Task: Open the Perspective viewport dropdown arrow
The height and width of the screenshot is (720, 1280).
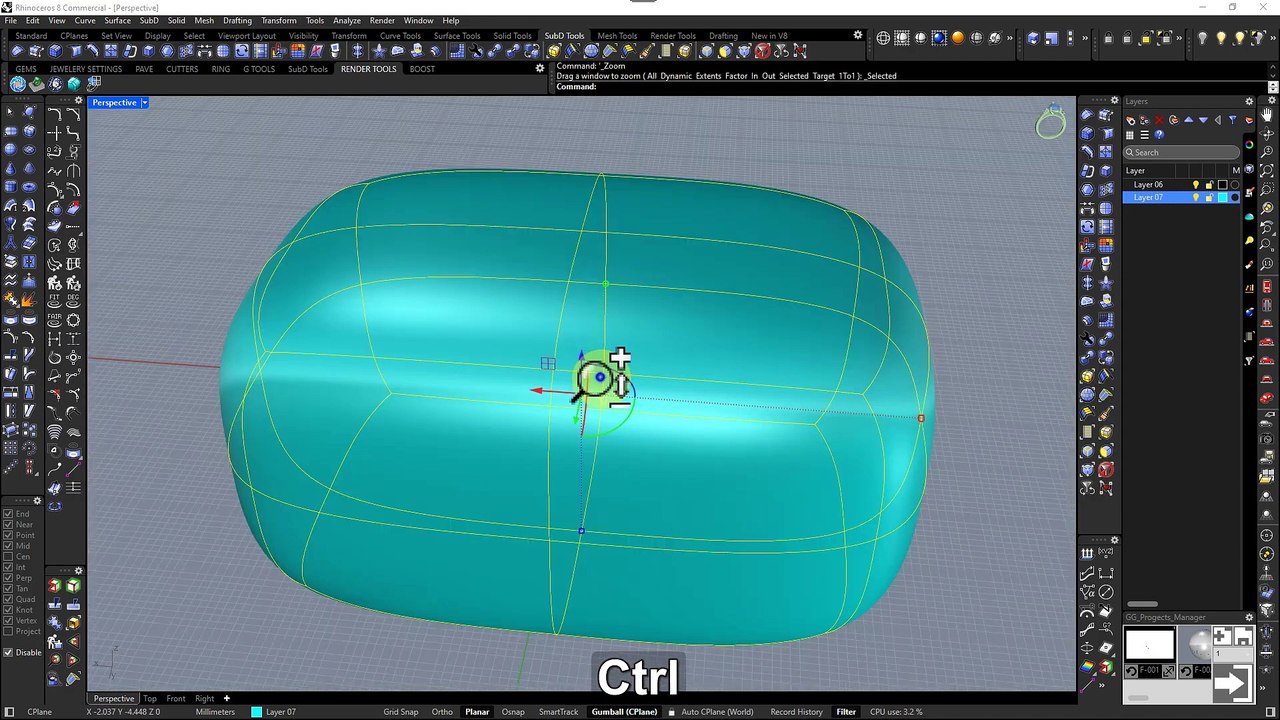Action: 144,102
